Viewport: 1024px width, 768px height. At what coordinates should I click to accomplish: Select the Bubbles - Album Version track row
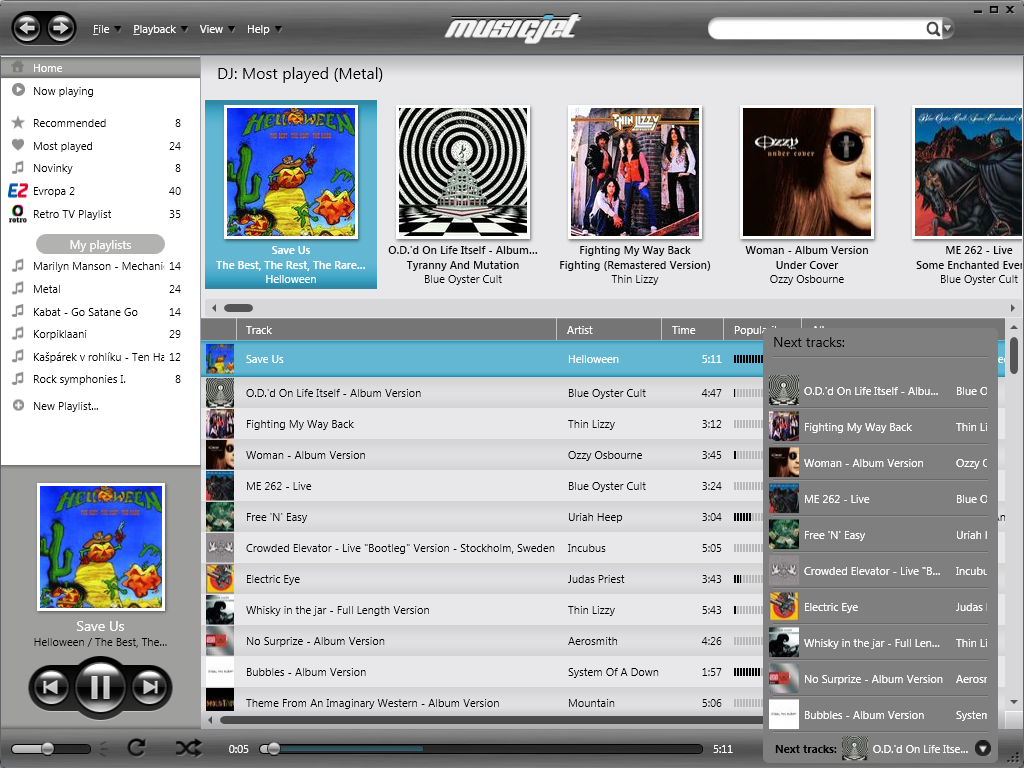click(x=483, y=672)
